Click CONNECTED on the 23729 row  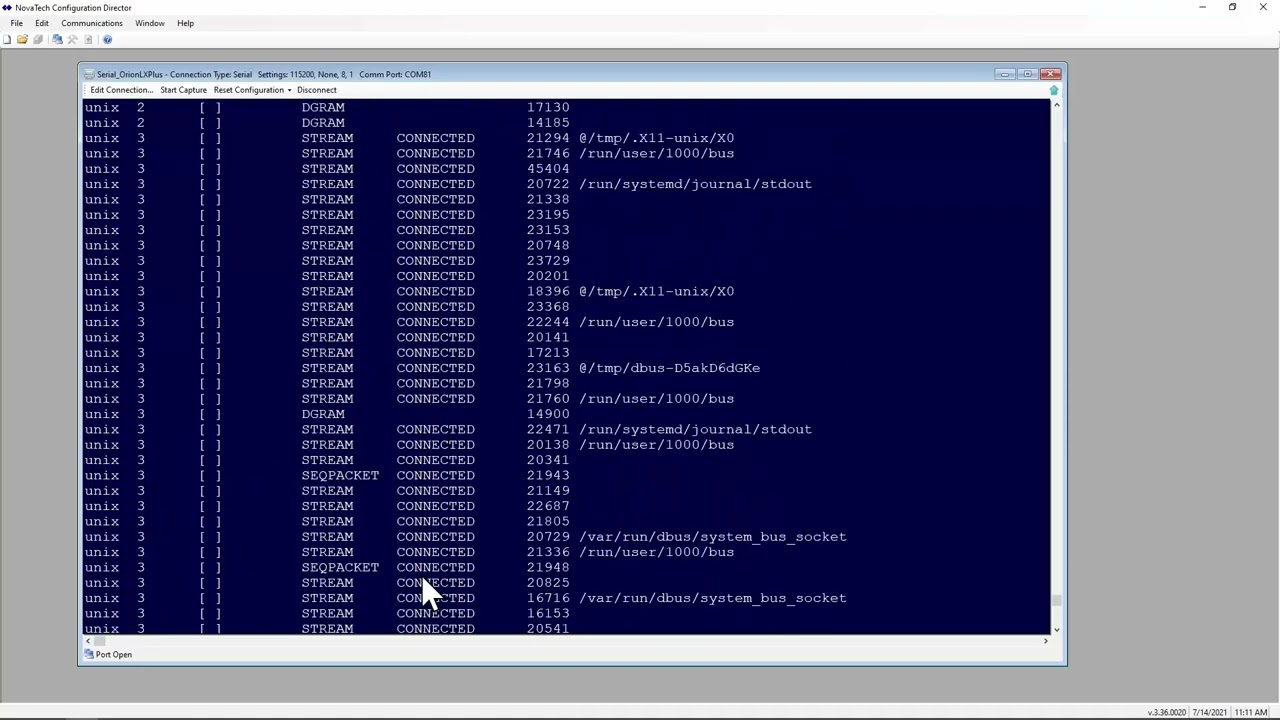(435, 261)
